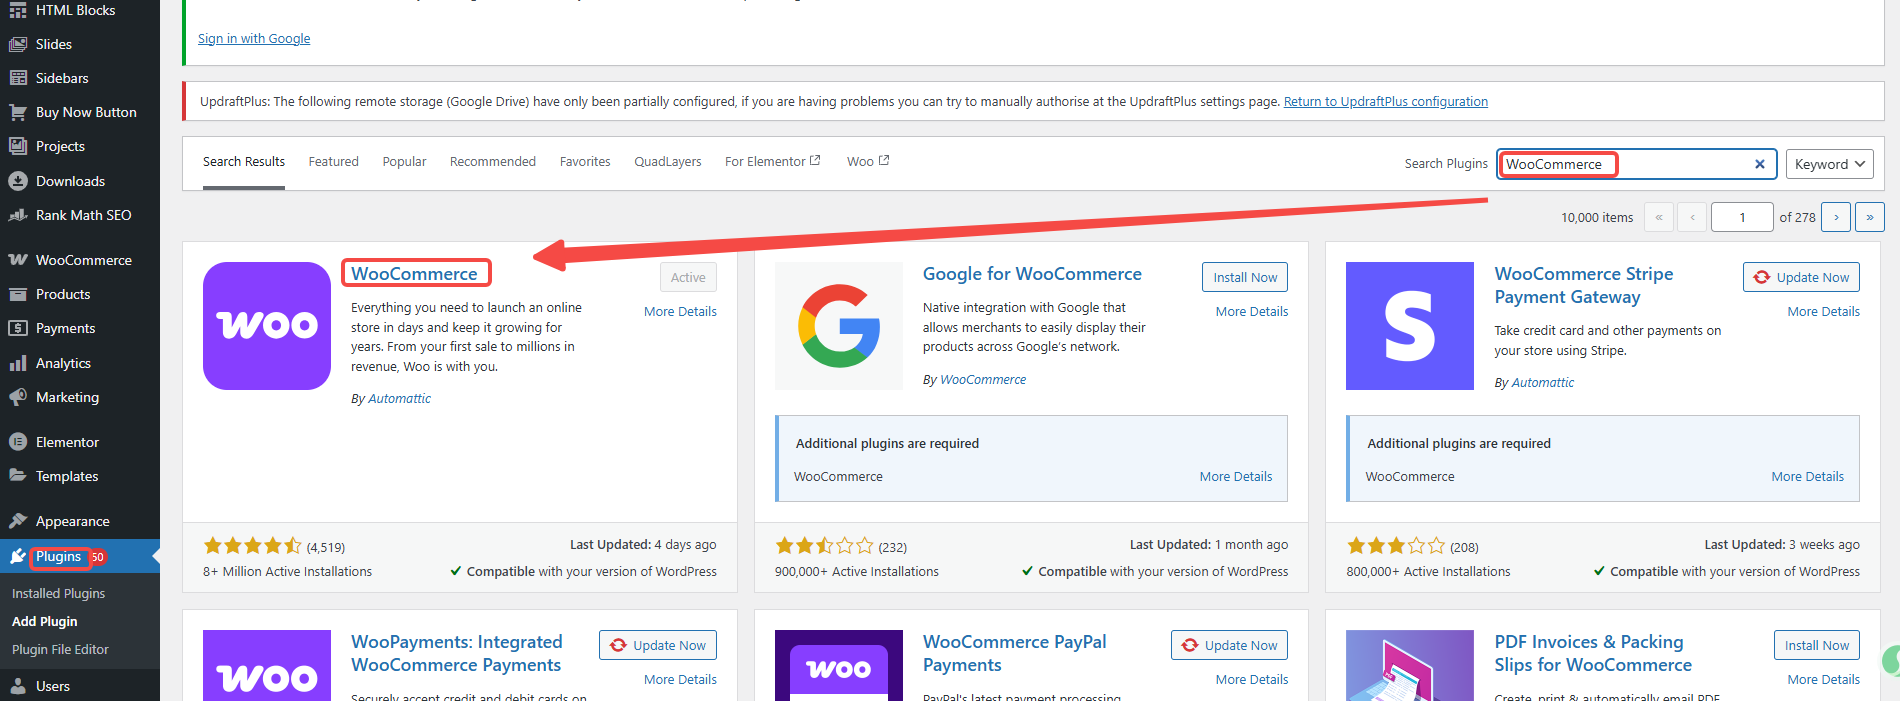Click the WooCommerce logo icon in sidebar

click(18, 260)
